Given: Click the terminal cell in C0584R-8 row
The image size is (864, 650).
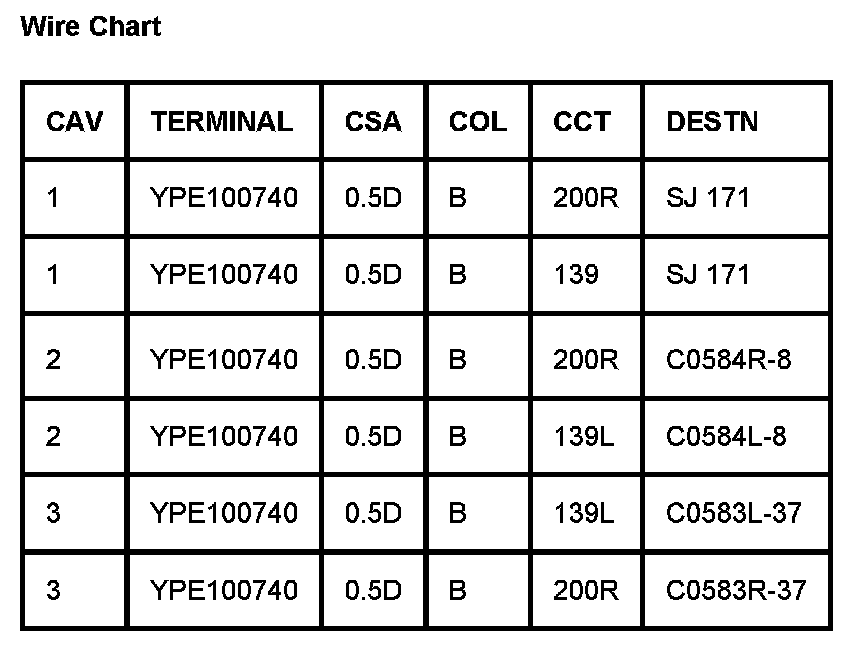Looking at the screenshot, I should pos(224,359).
